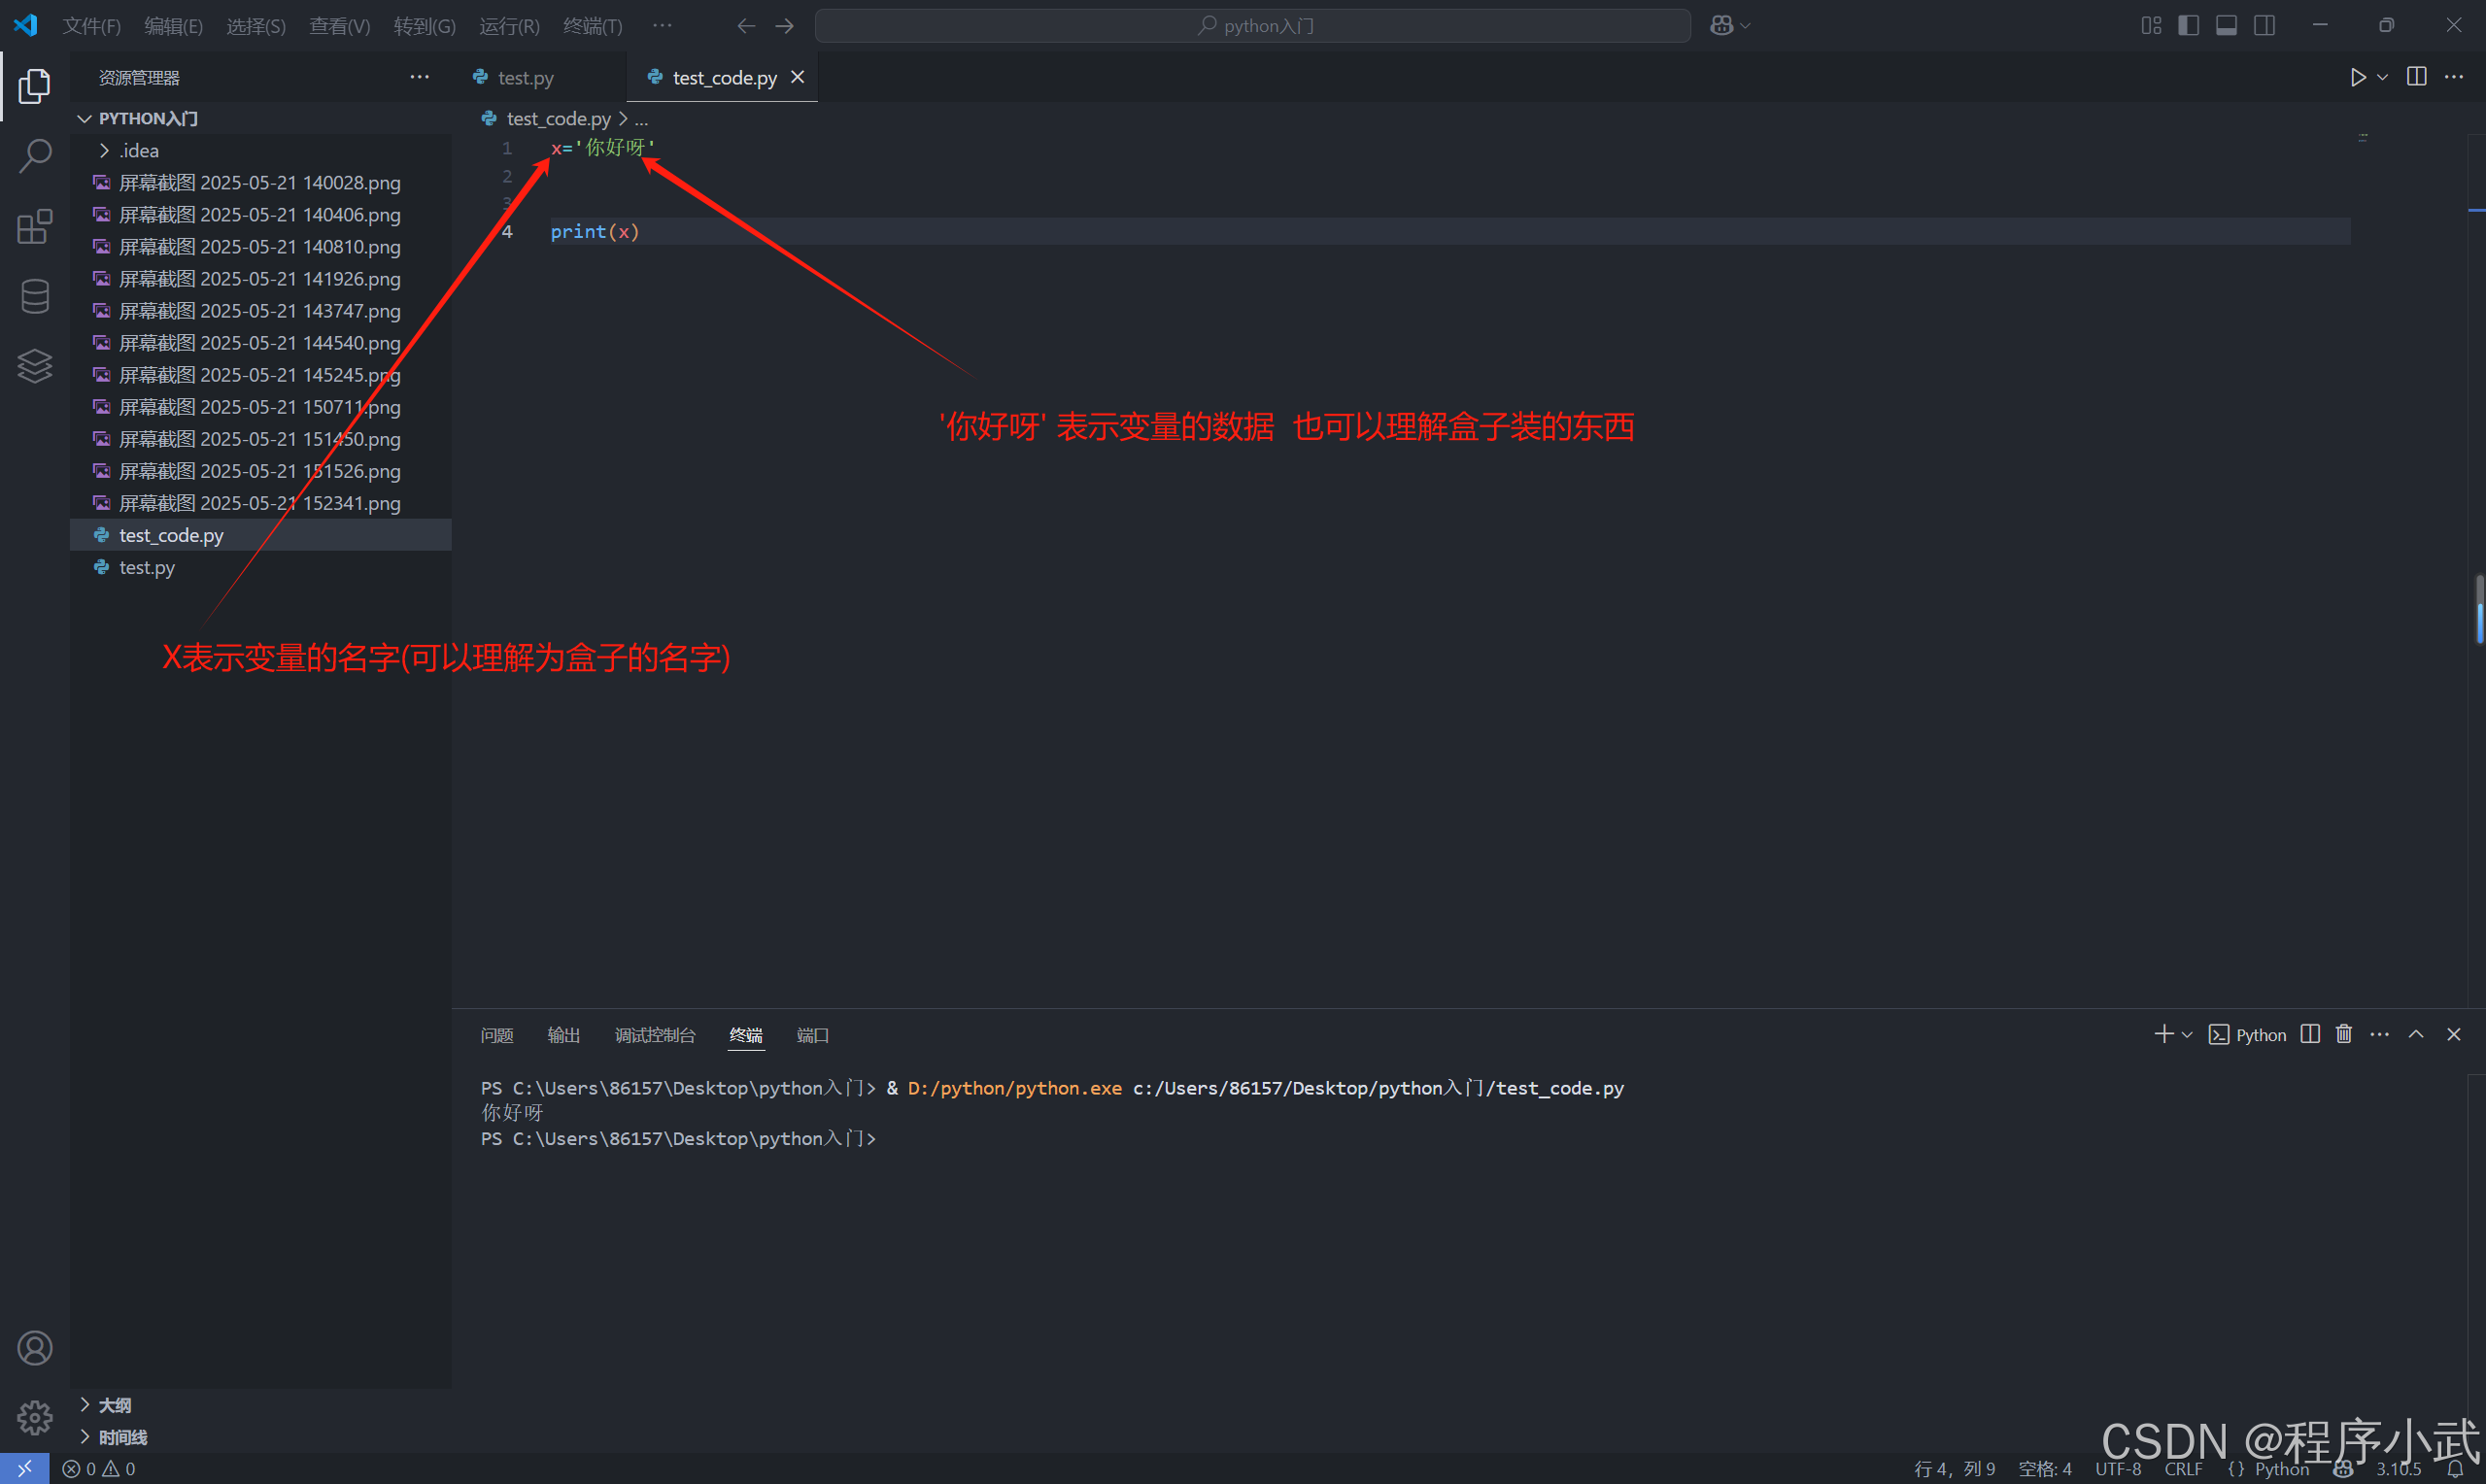
Task: Open the Manage gear icon
Action: pos(35,1416)
